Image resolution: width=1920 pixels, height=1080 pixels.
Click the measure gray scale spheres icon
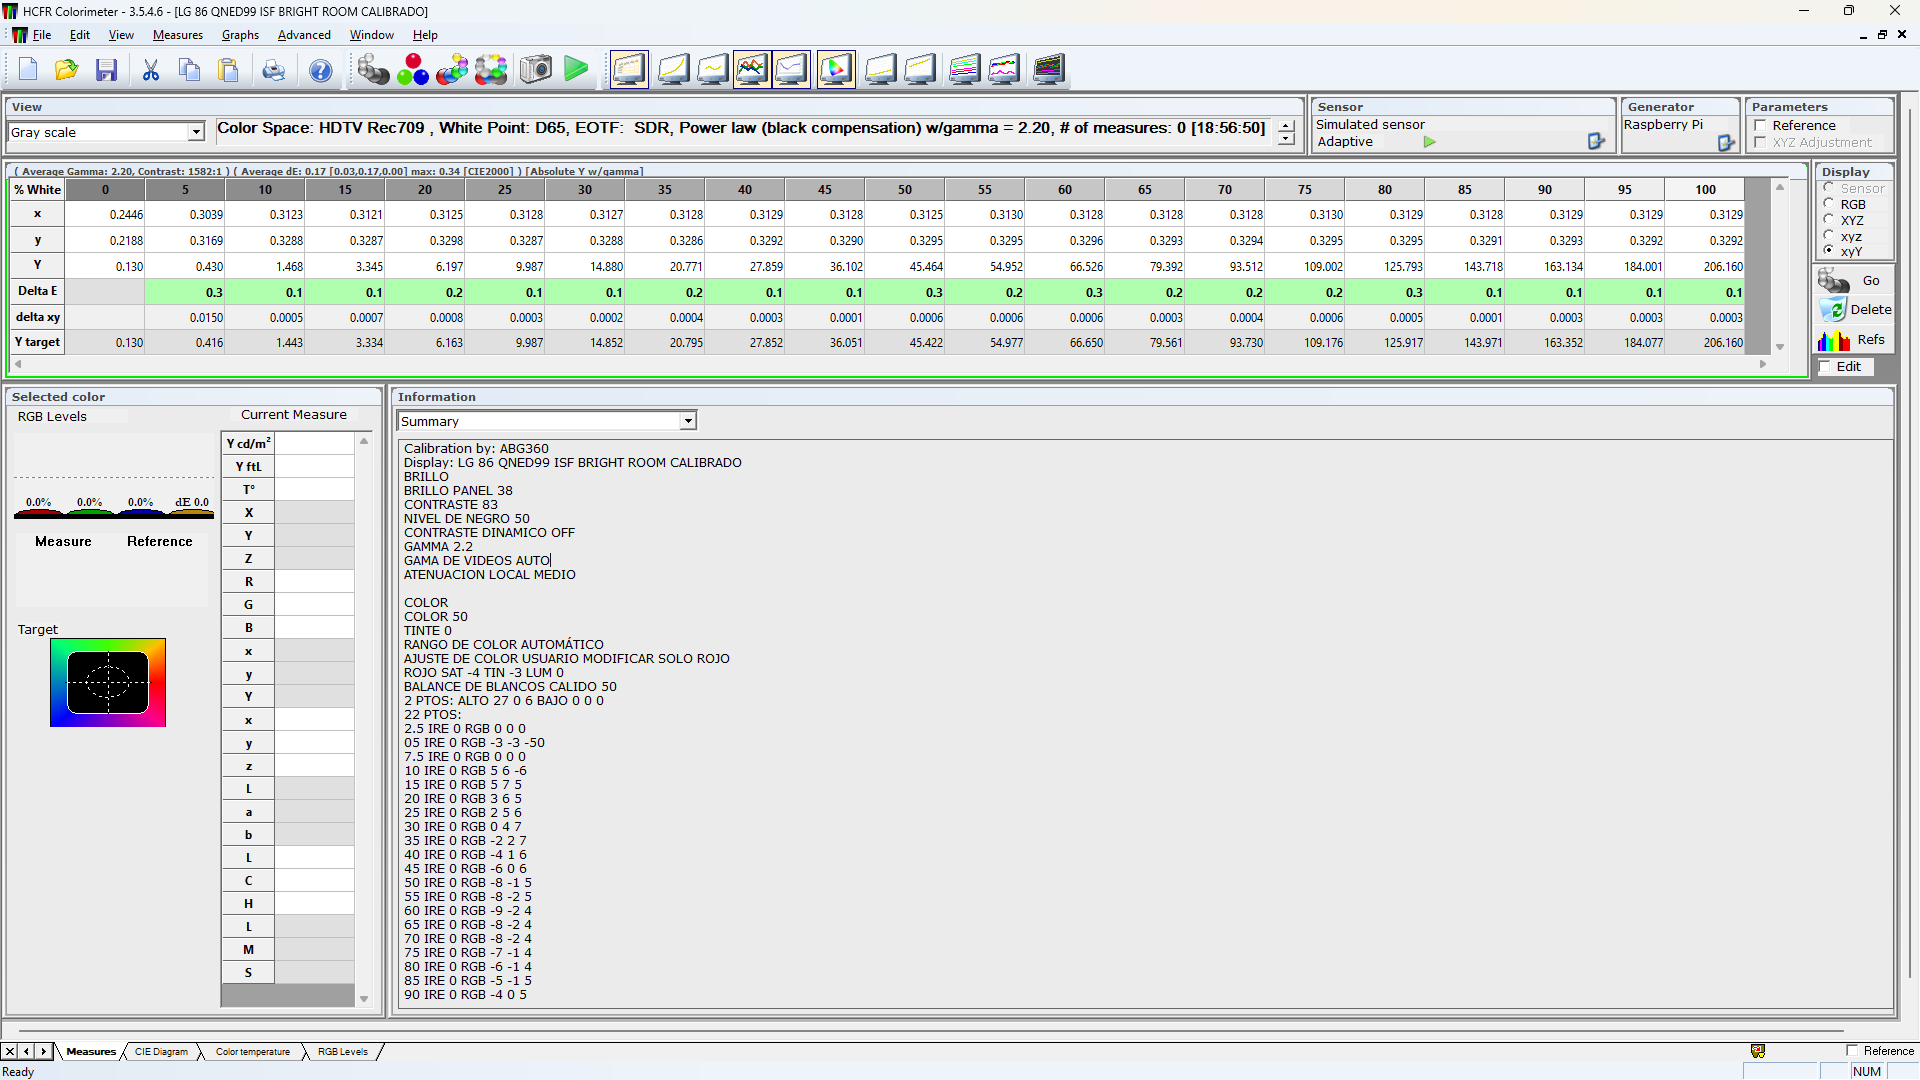(x=372, y=70)
